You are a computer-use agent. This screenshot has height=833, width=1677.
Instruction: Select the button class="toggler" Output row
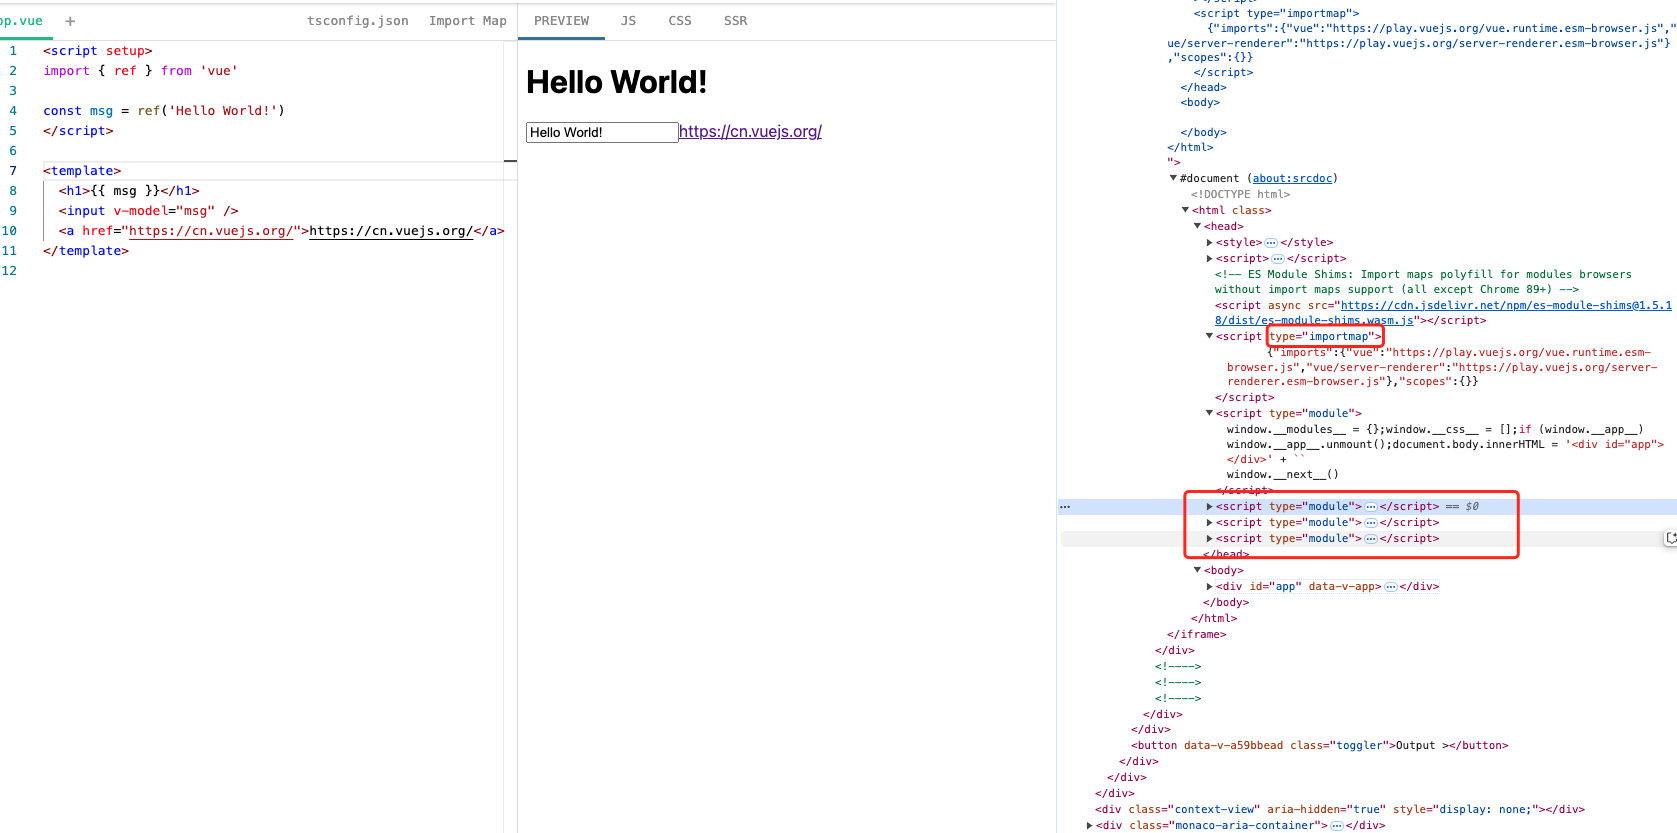(x=1319, y=746)
